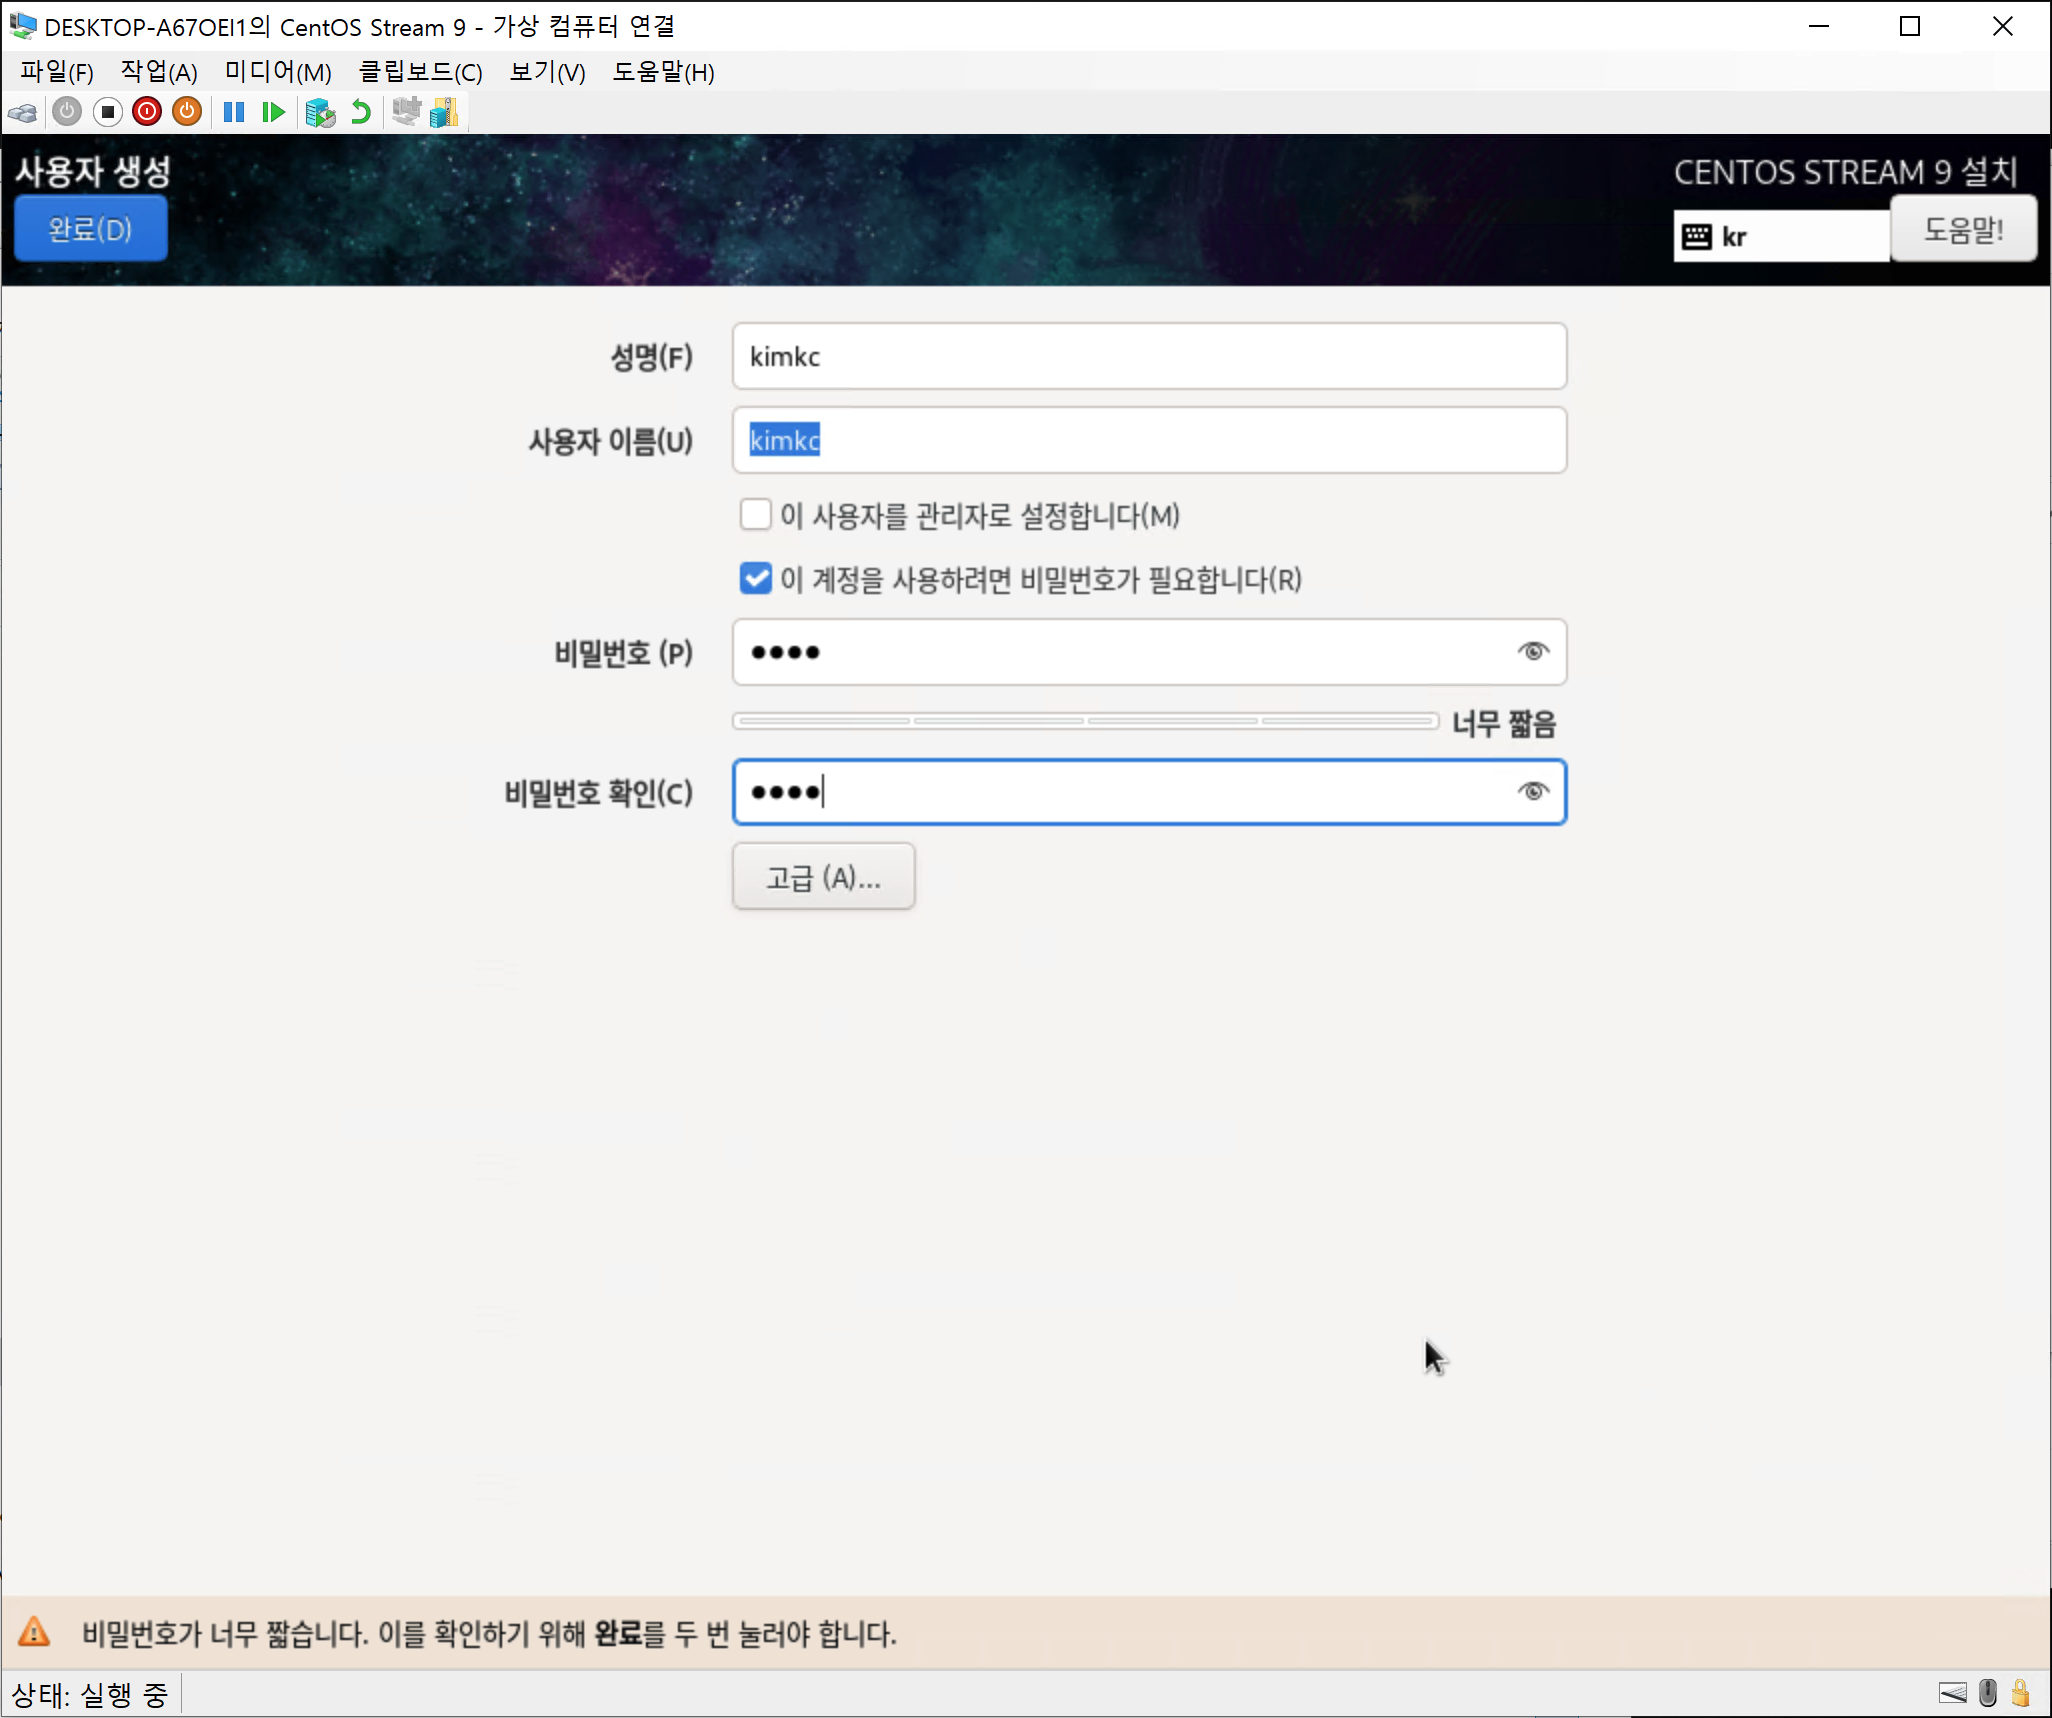Image resolution: width=2052 pixels, height=1718 pixels.
Task: Click the keyboard status icon in status bar
Action: point(1952,1693)
